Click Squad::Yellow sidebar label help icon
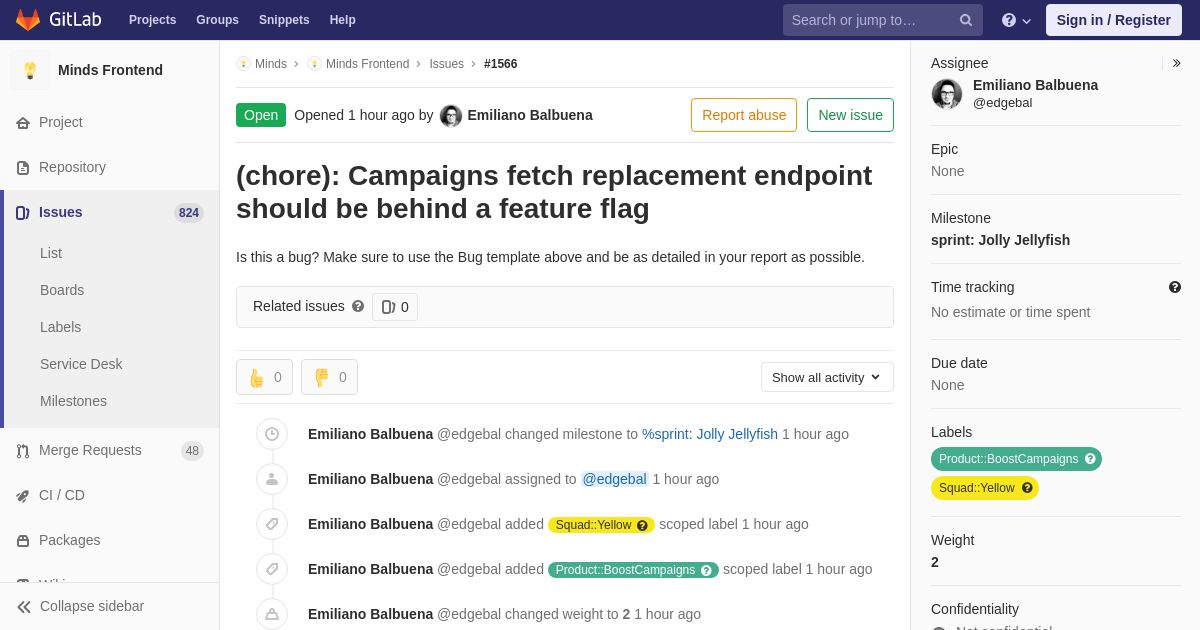This screenshot has width=1200, height=630. 1027,488
